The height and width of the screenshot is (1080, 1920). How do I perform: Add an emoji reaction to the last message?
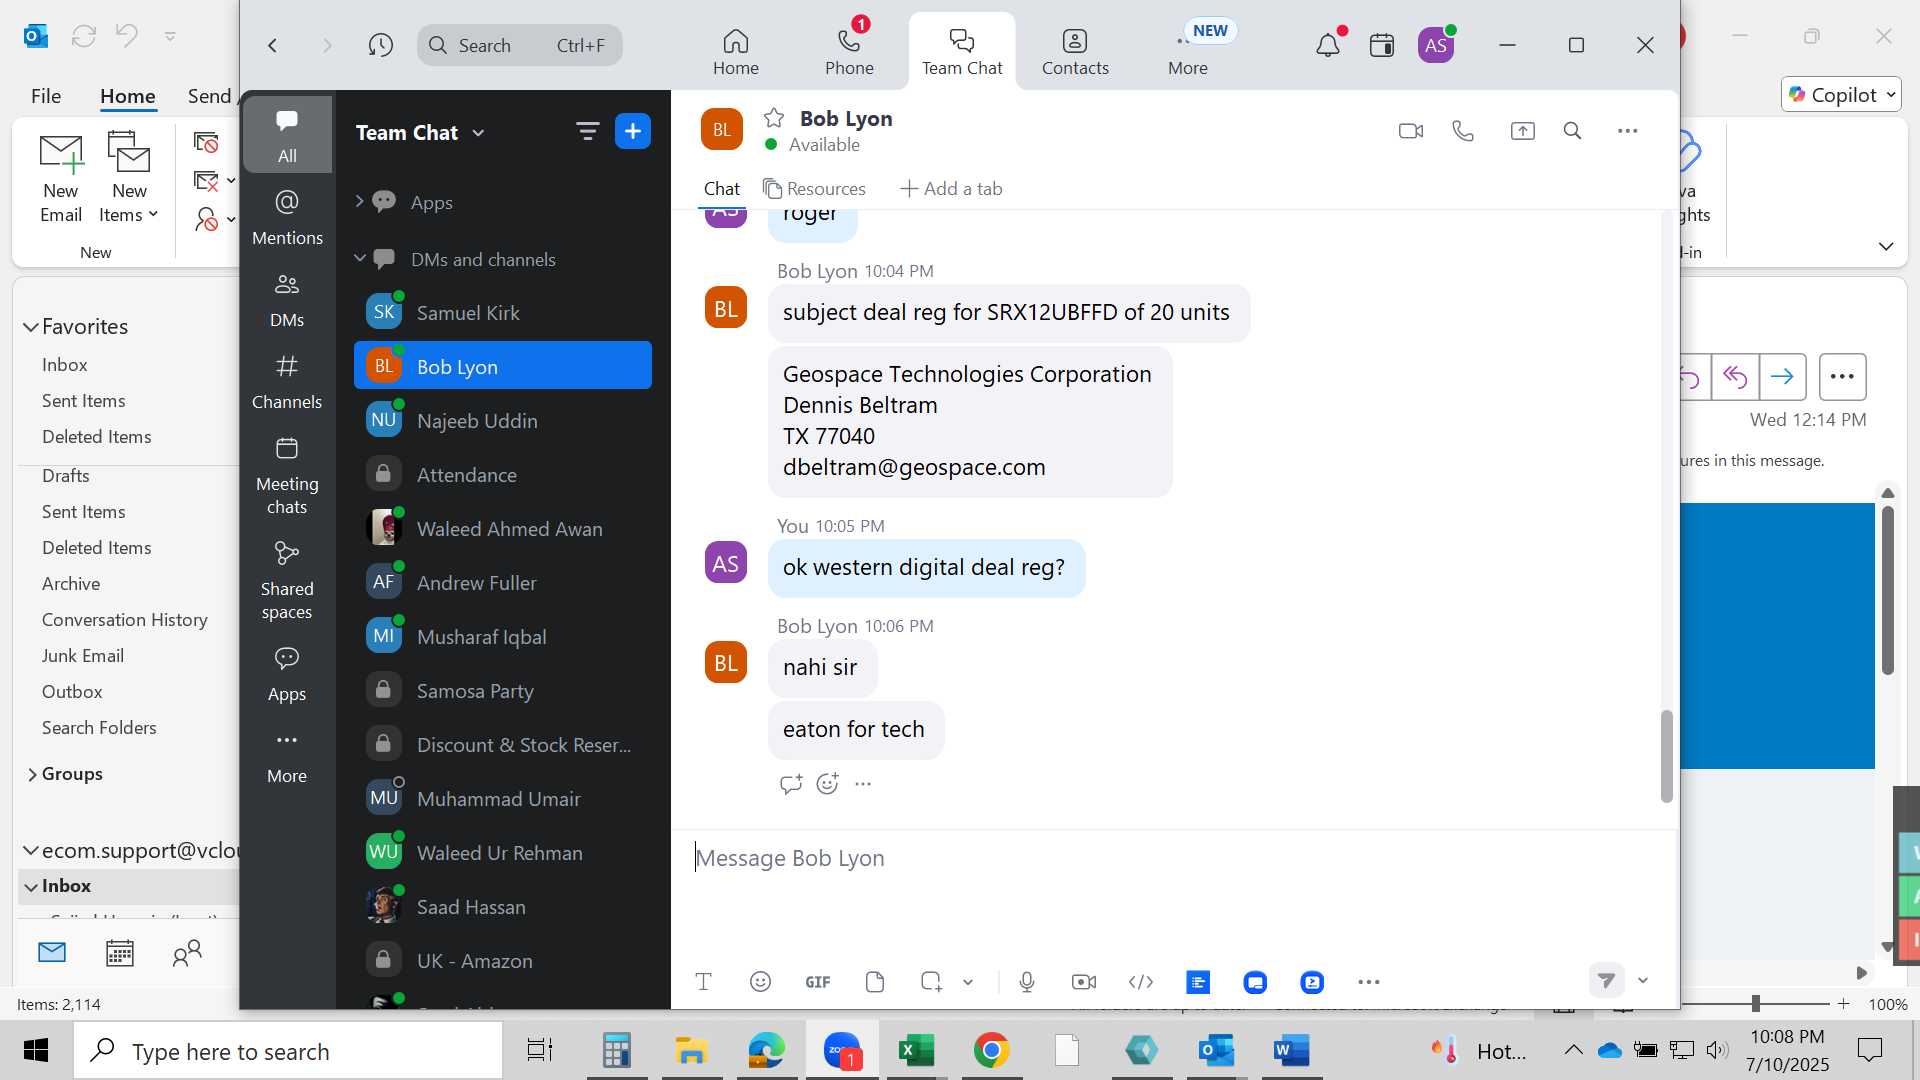[827, 784]
